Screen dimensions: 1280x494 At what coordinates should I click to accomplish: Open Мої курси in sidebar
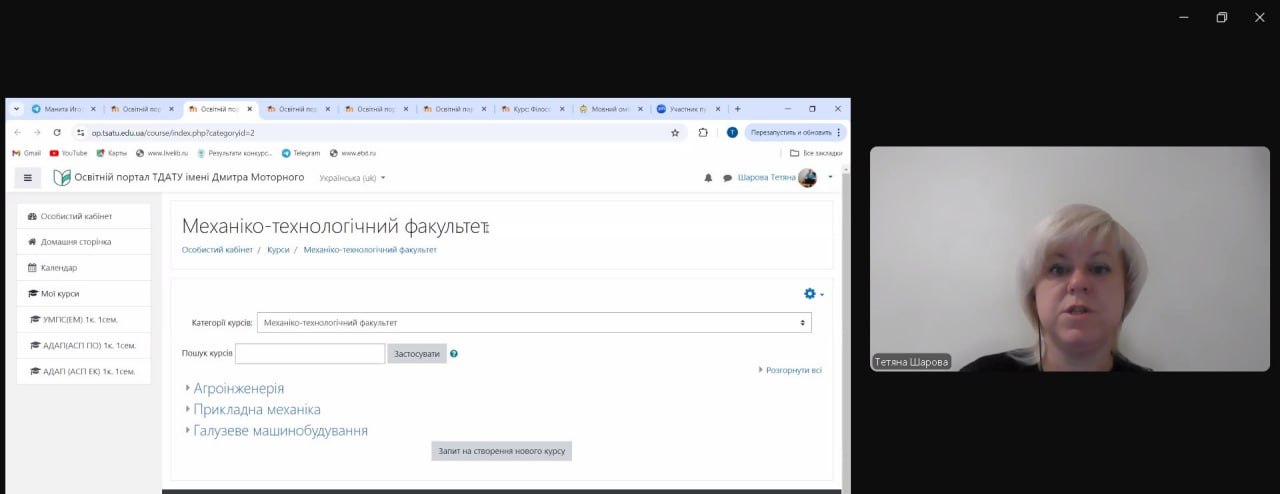[x=84, y=294]
